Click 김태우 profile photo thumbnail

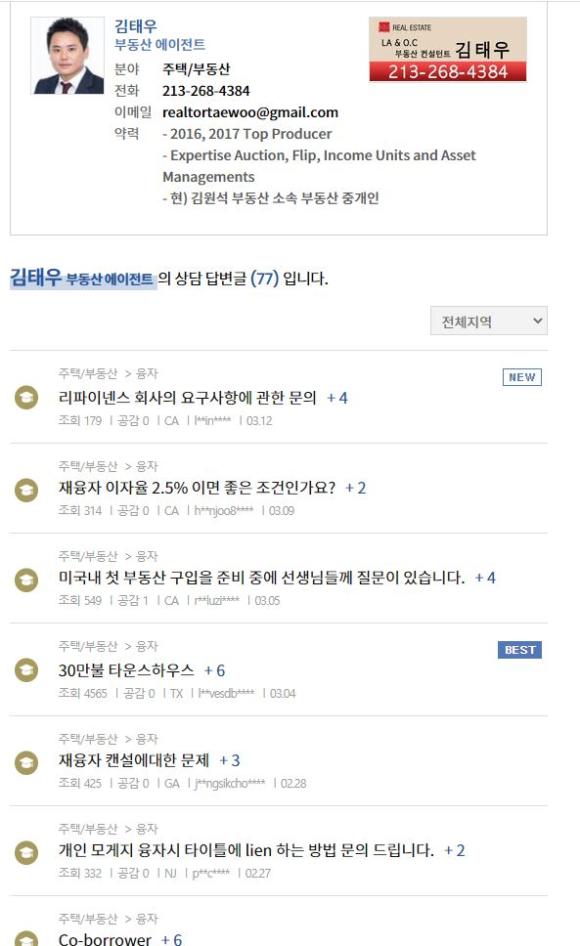point(68,56)
